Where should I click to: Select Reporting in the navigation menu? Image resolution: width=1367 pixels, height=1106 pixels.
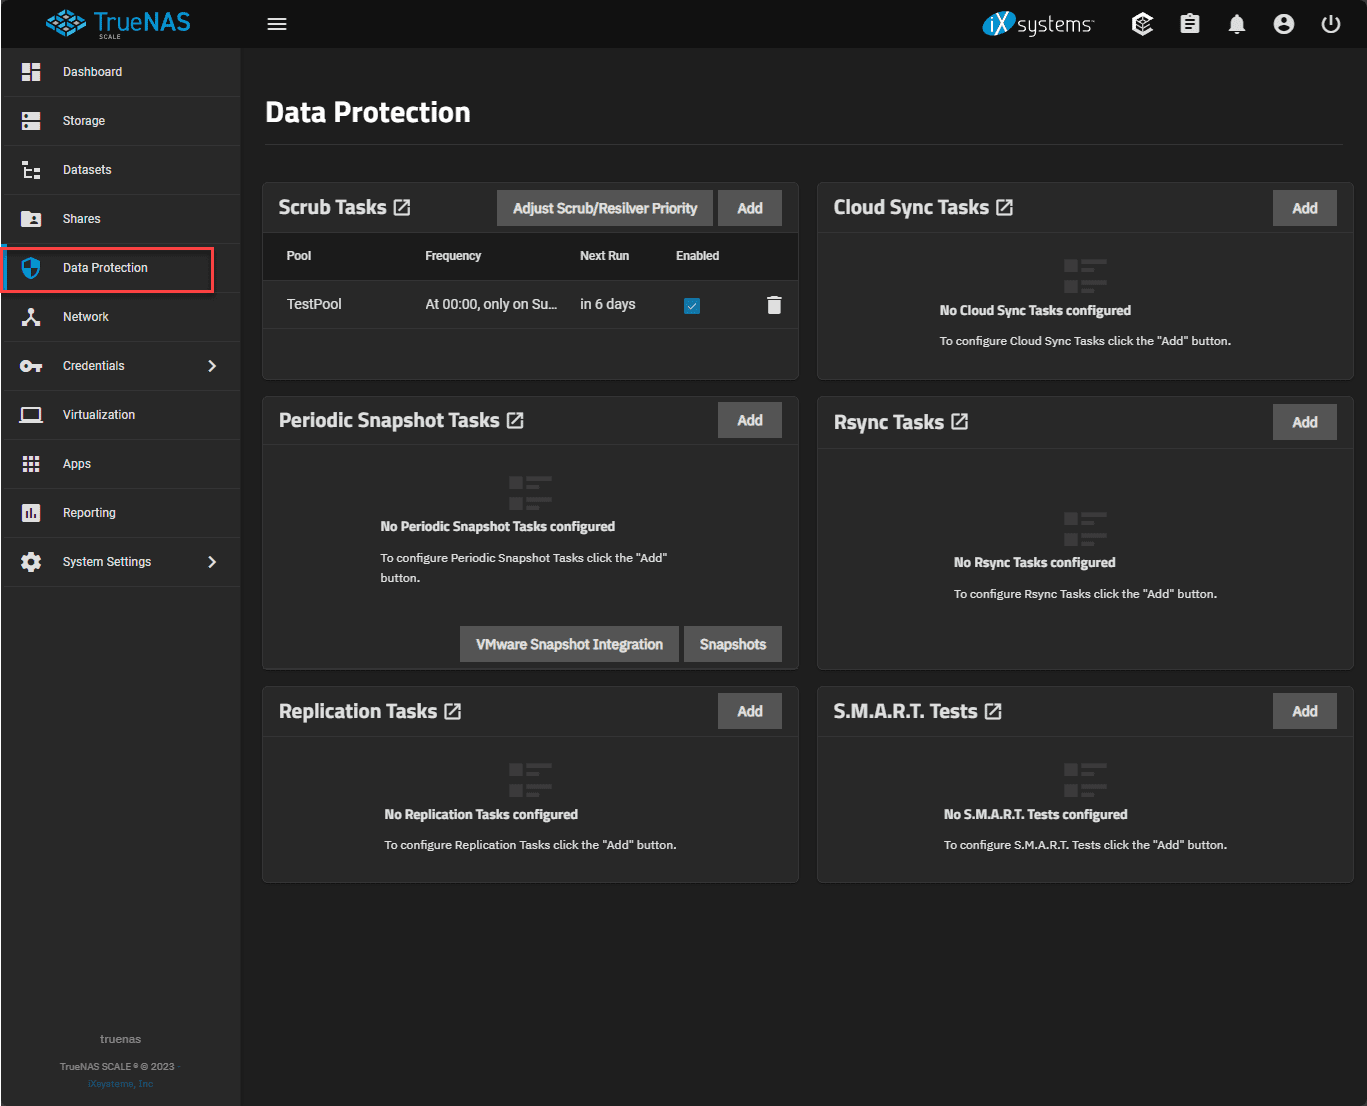point(89,512)
